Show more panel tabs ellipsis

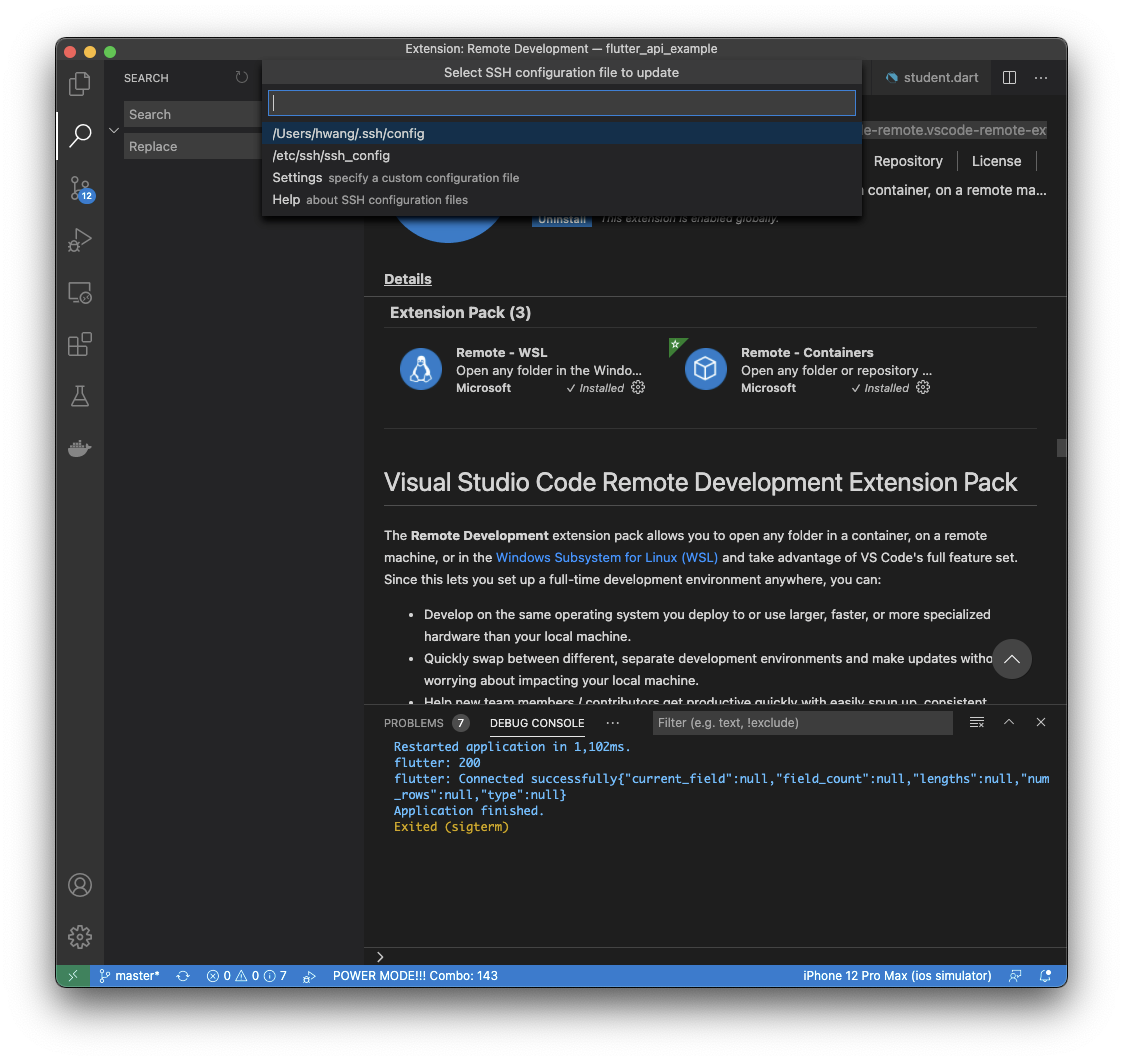click(612, 723)
